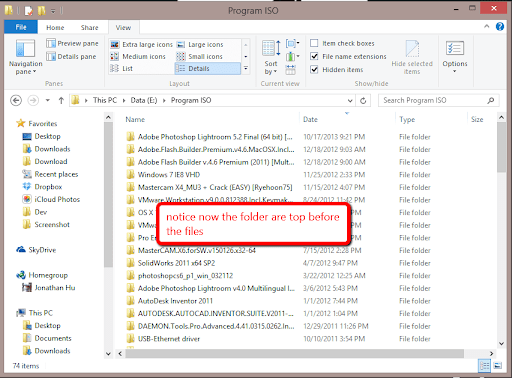Switch to Small icons layout
This screenshot has width=512, height=378.
199,56
